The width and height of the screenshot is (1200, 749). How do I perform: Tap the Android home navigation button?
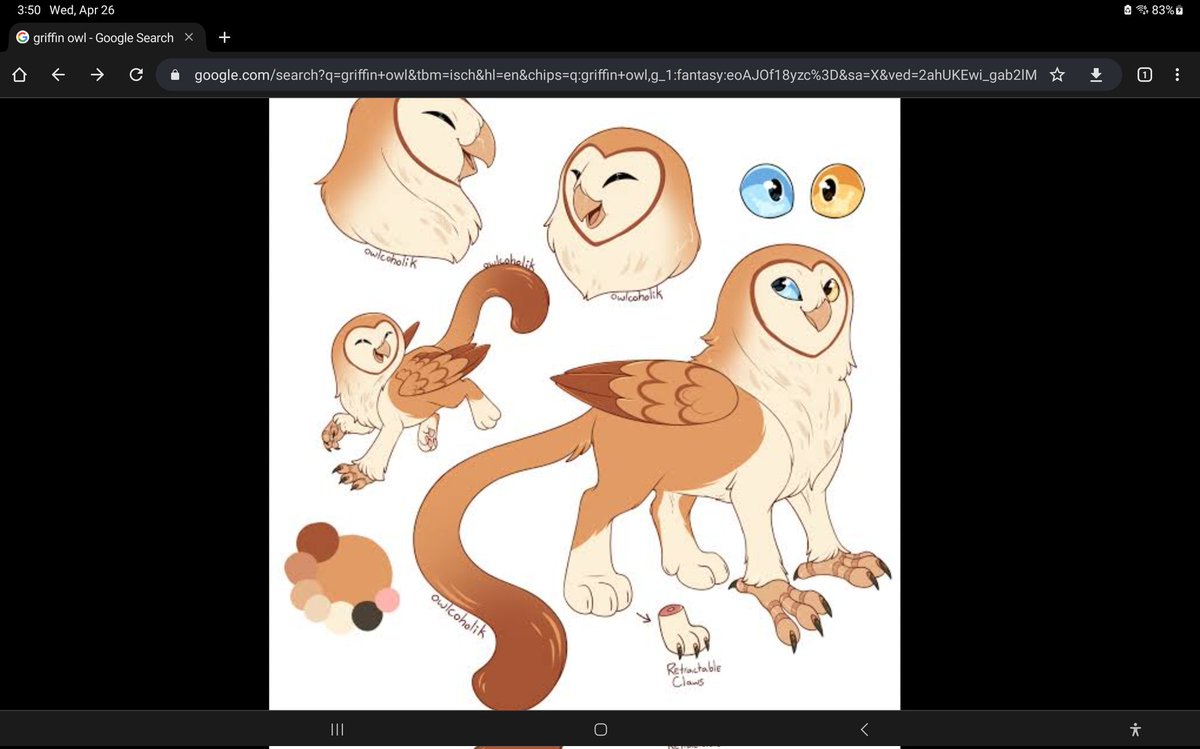[x=600, y=730]
